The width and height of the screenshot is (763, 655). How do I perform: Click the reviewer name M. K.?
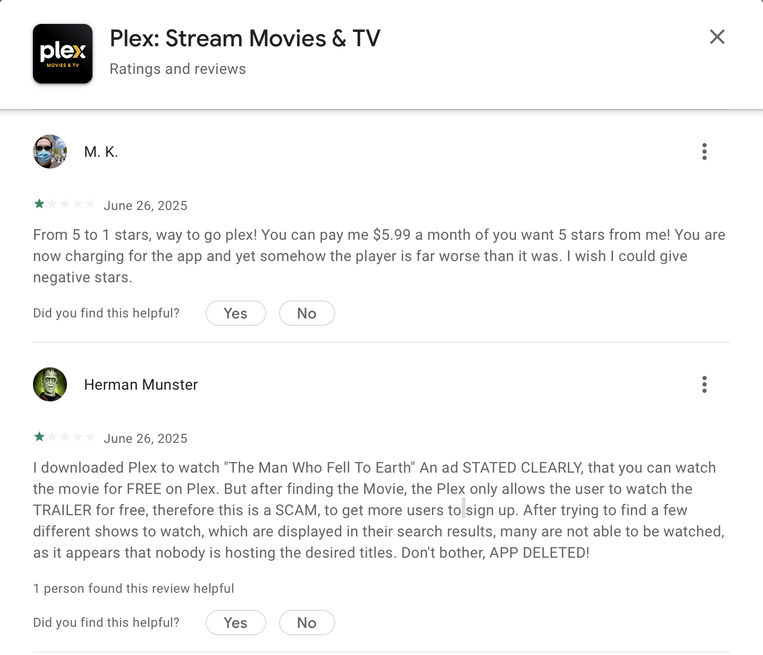[101, 152]
